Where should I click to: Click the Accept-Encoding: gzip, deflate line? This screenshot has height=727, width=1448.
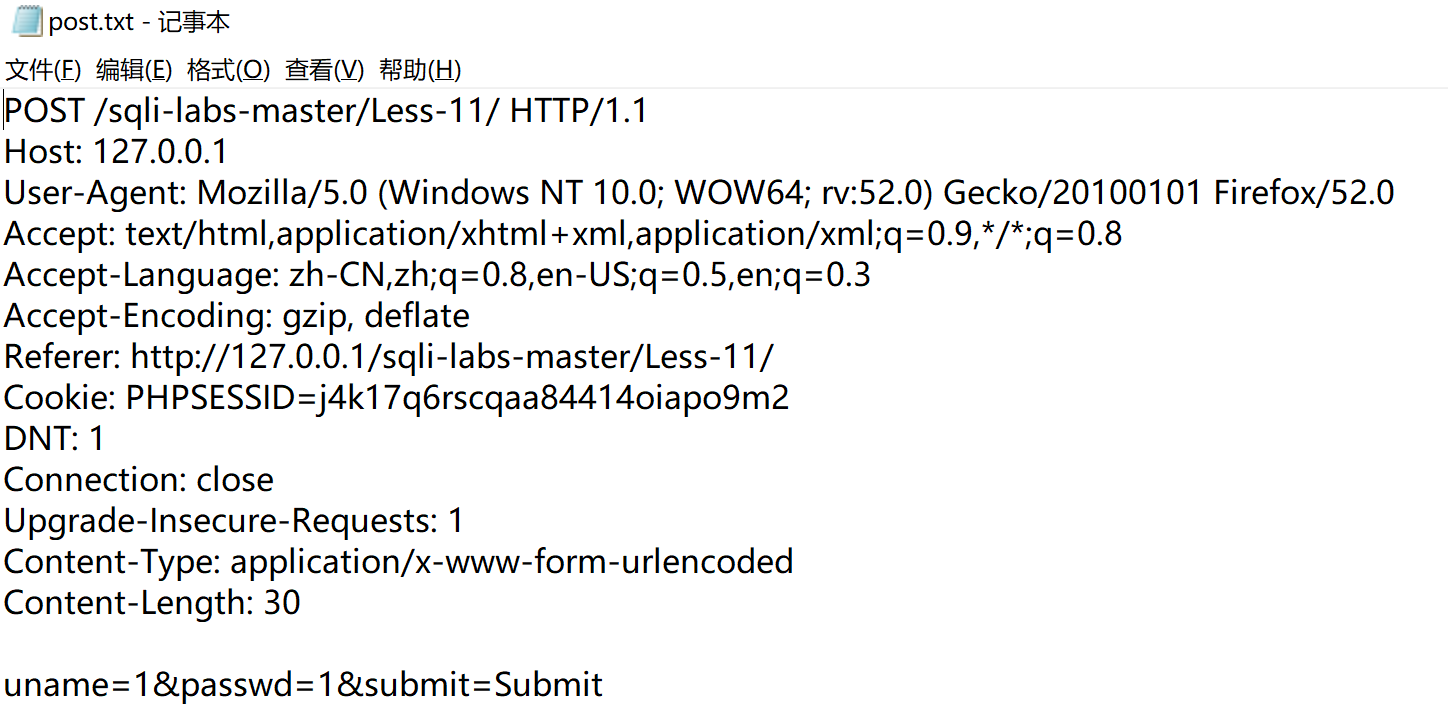point(237,316)
